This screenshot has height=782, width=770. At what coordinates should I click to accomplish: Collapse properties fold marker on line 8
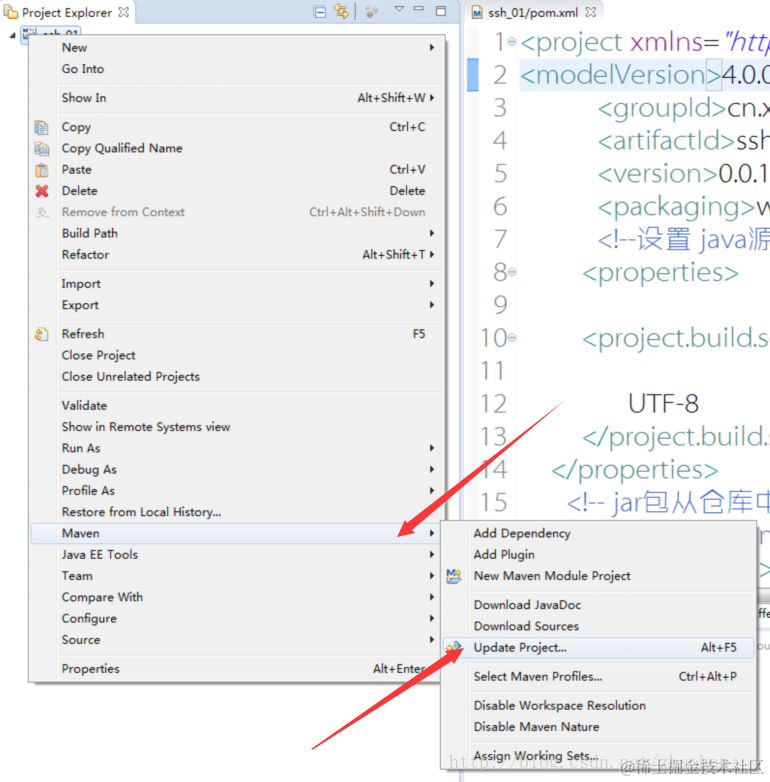point(512,272)
